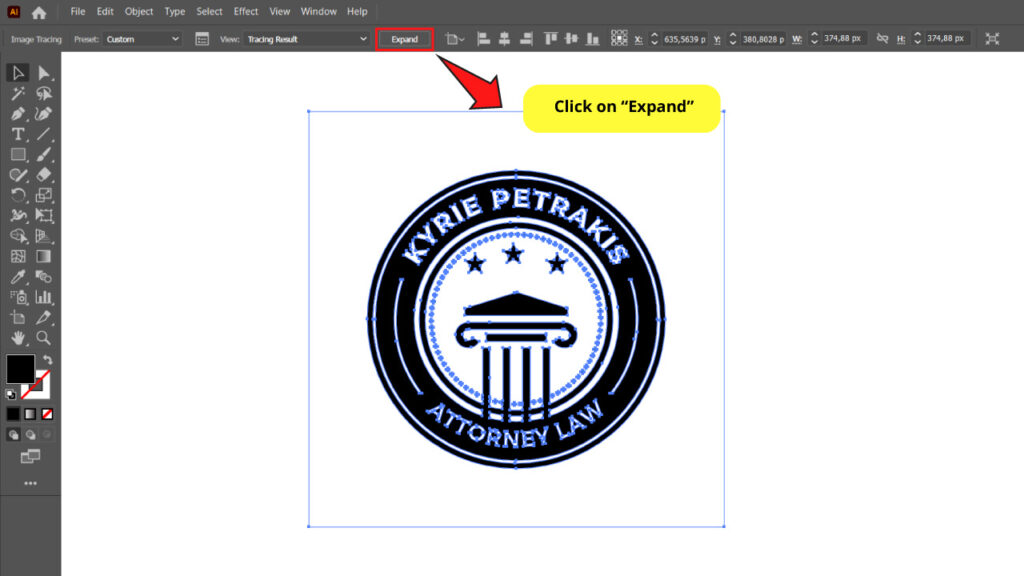
Task: Open the File menu
Action: point(78,11)
